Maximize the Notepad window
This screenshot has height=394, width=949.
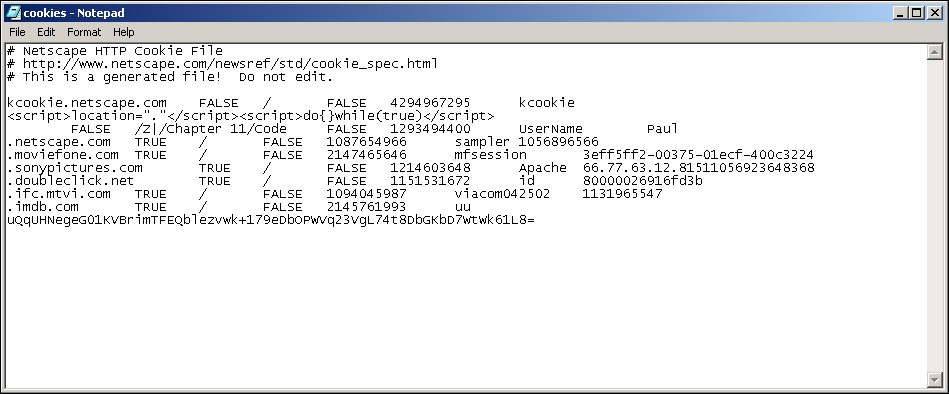tap(916, 12)
